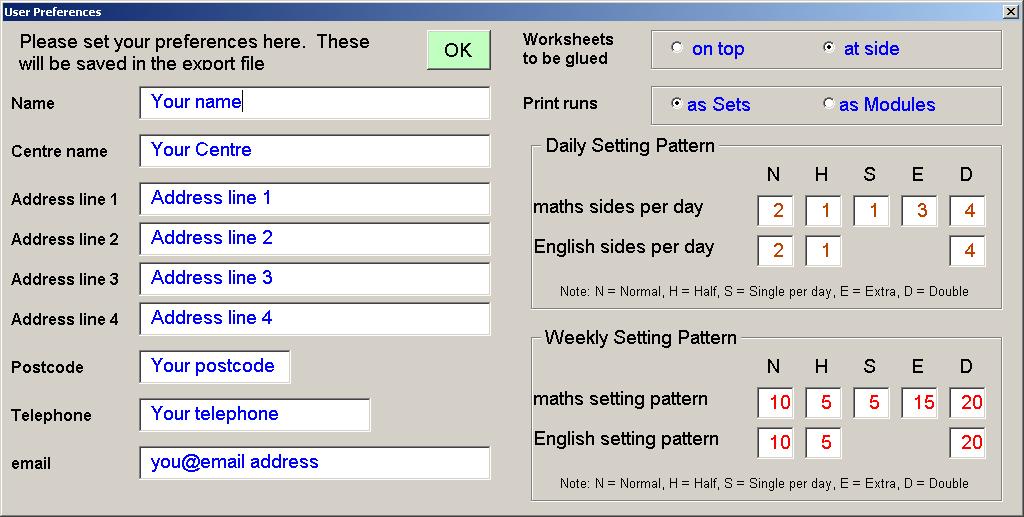The width and height of the screenshot is (1024, 517).
Task: Set print runs "as Modules"
Action: [x=879, y=104]
